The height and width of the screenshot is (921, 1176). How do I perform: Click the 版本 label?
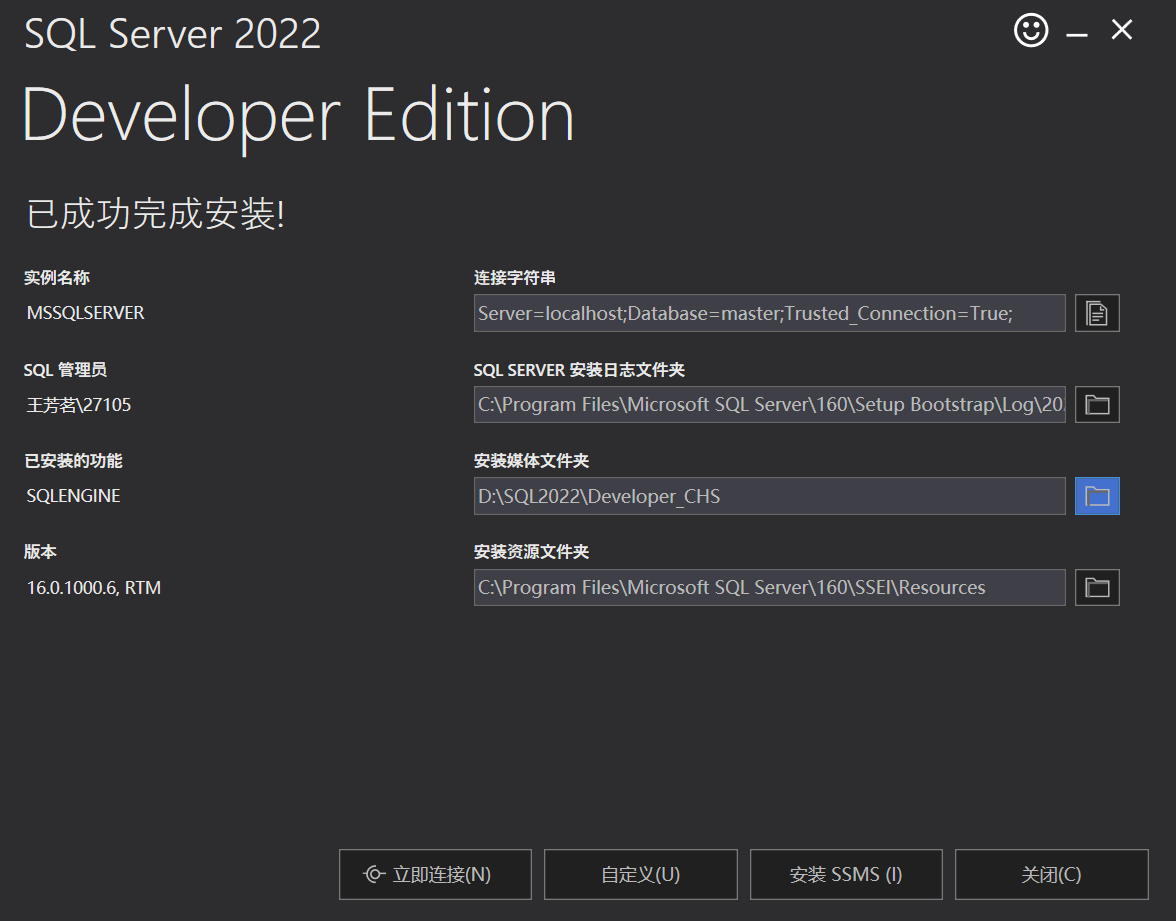40,551
